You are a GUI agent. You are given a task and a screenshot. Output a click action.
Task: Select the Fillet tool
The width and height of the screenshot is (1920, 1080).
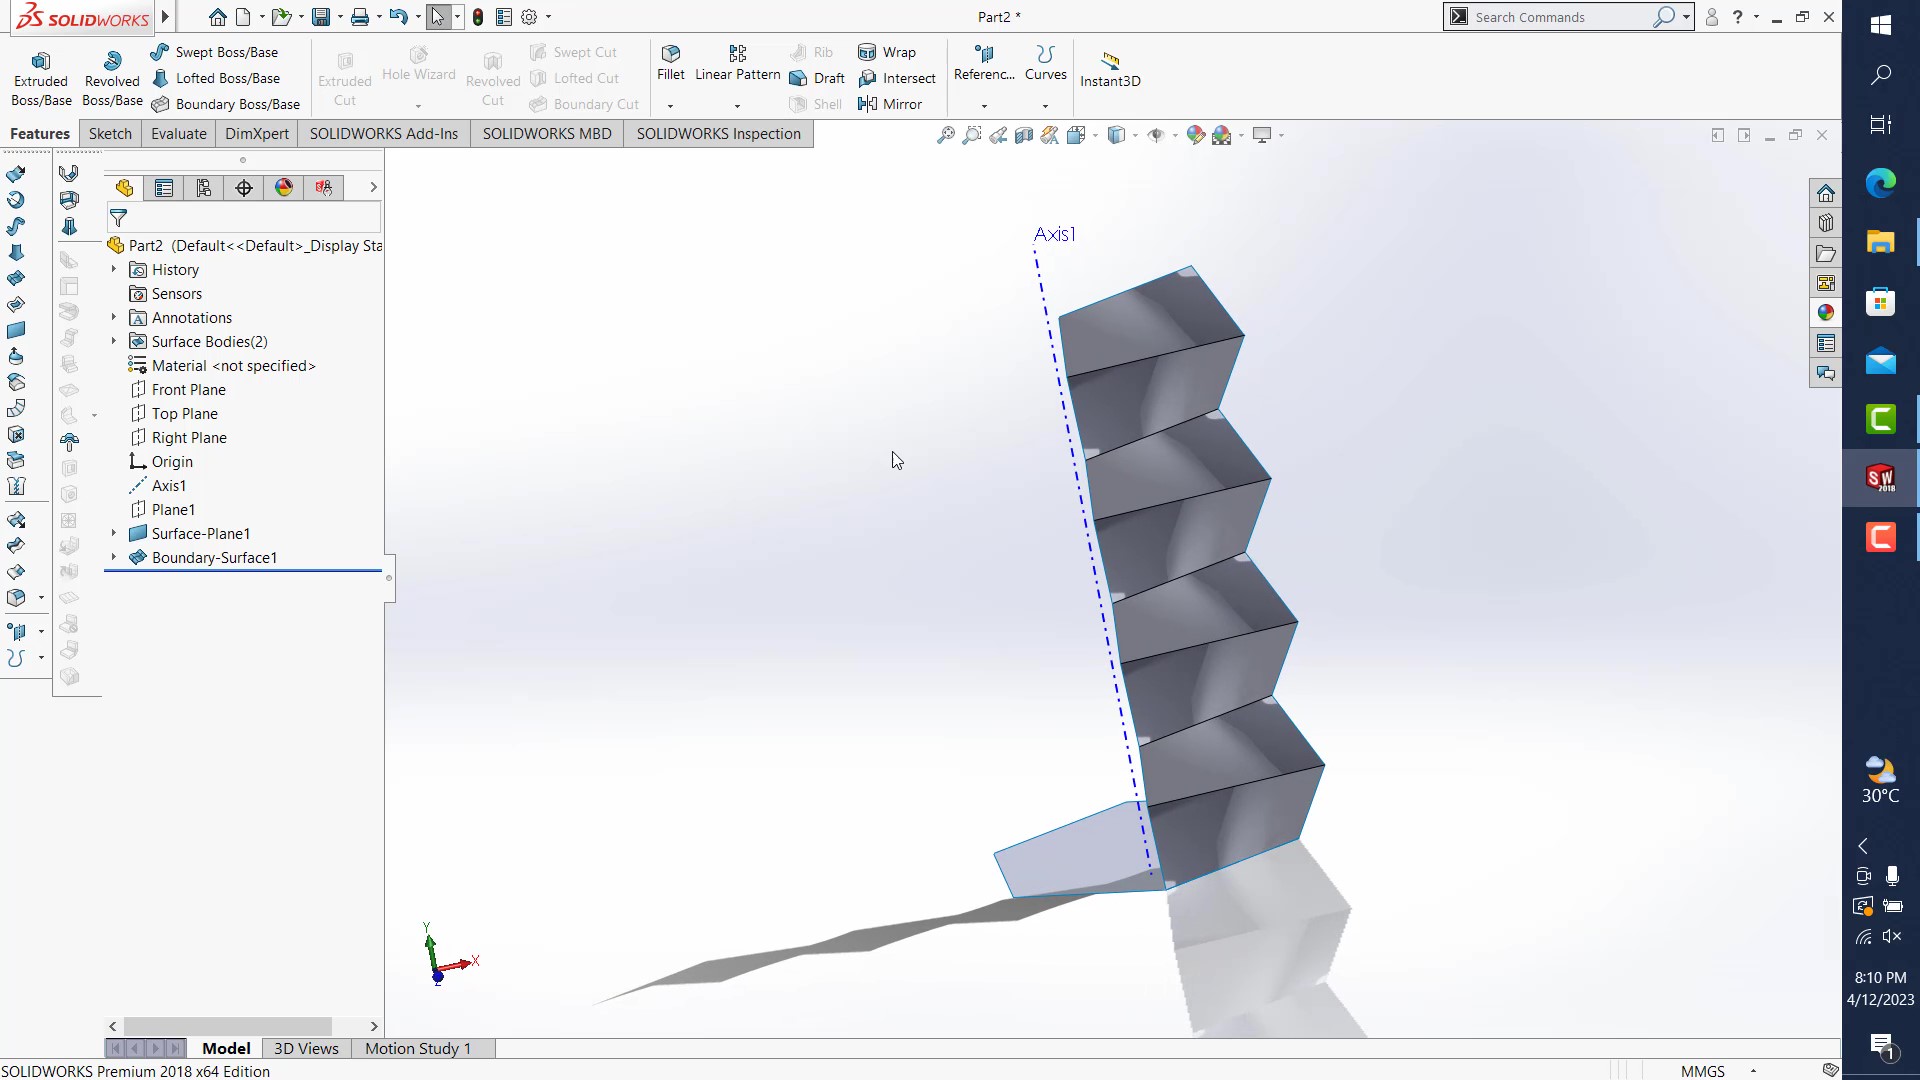pos(671,62)
